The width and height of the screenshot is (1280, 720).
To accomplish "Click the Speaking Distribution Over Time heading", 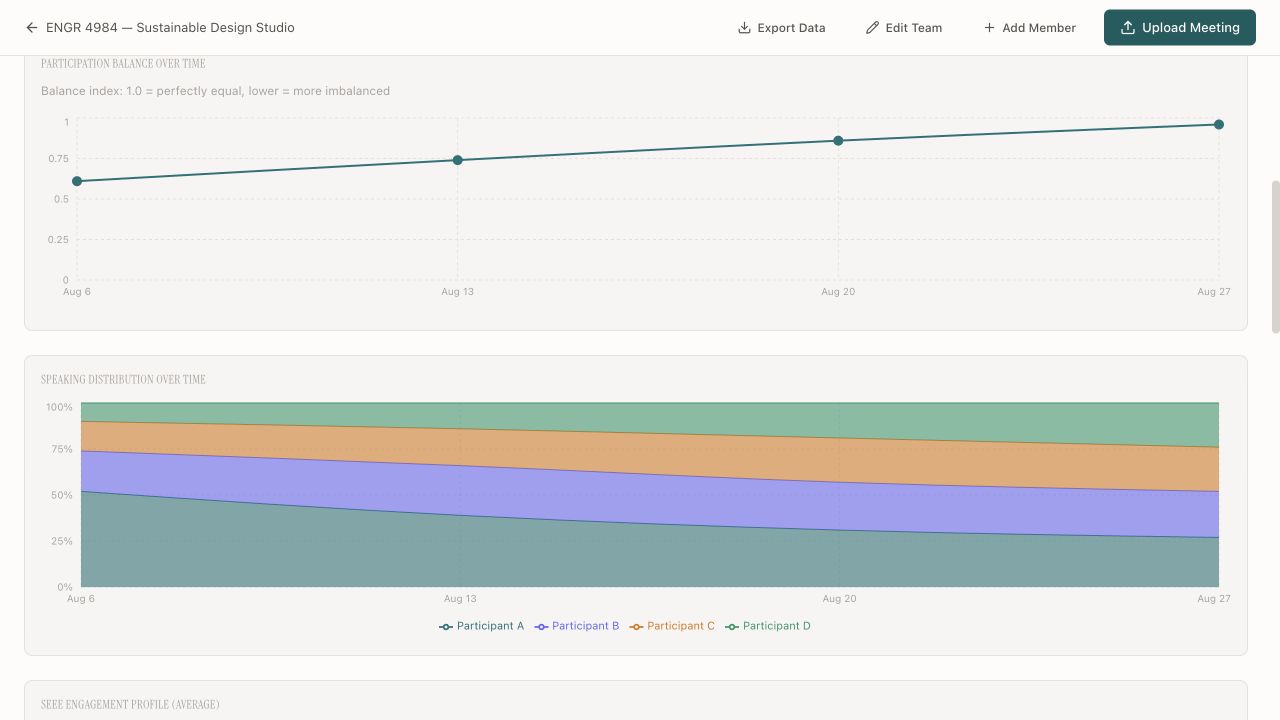I will pyautogui.click(x=123, y=380).
